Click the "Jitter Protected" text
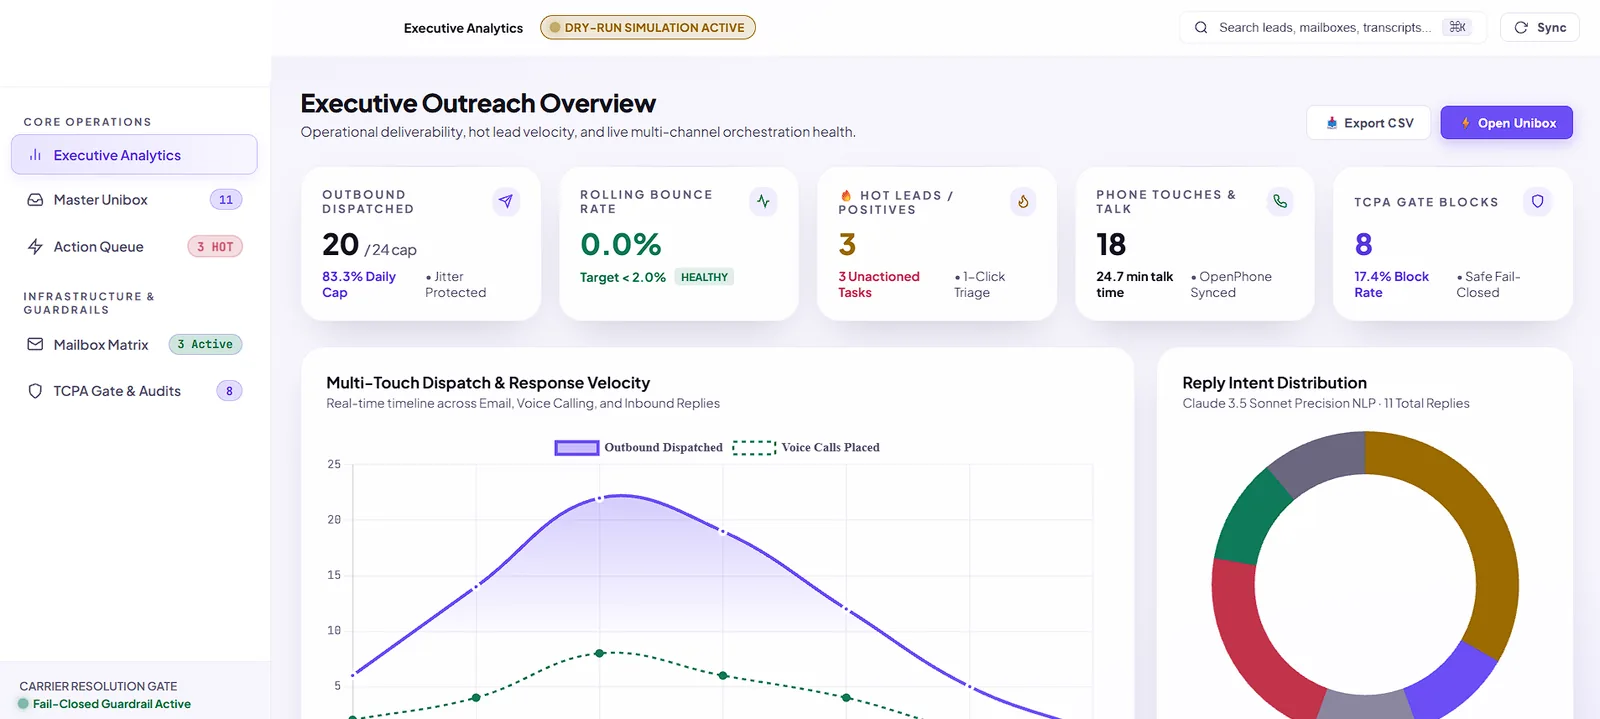This screenshot has height=719, width=1600. tap(456, 285)
